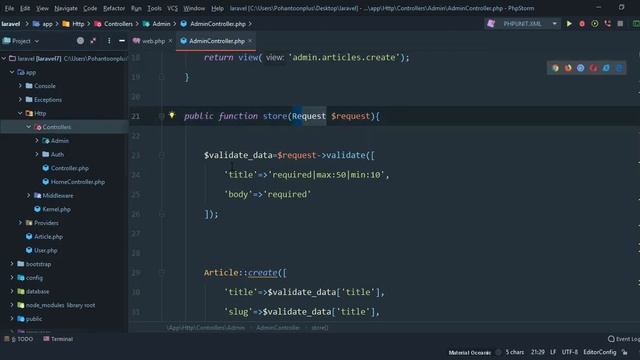This screenshot has width=640, height=360.
Task: Collapse the app folder arrow
Action: 12,72
